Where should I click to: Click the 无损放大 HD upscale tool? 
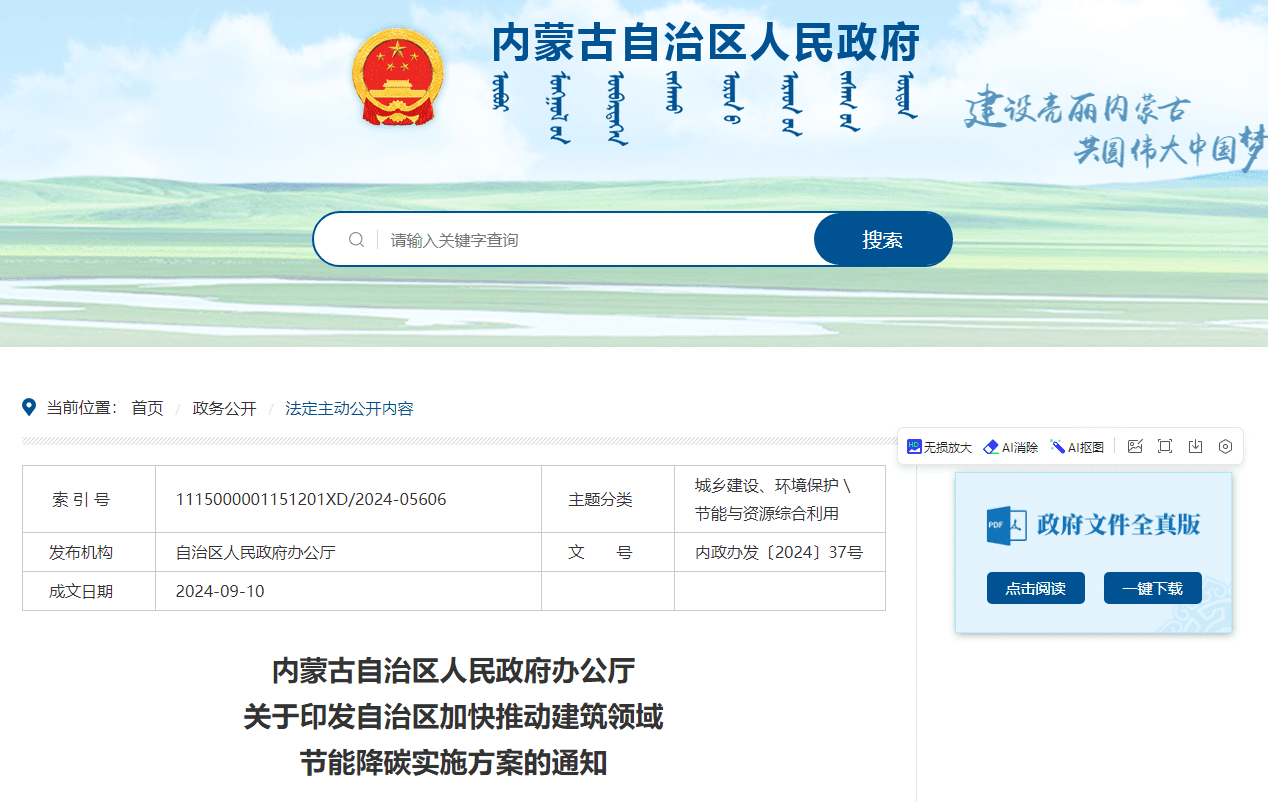coord(939,447)
